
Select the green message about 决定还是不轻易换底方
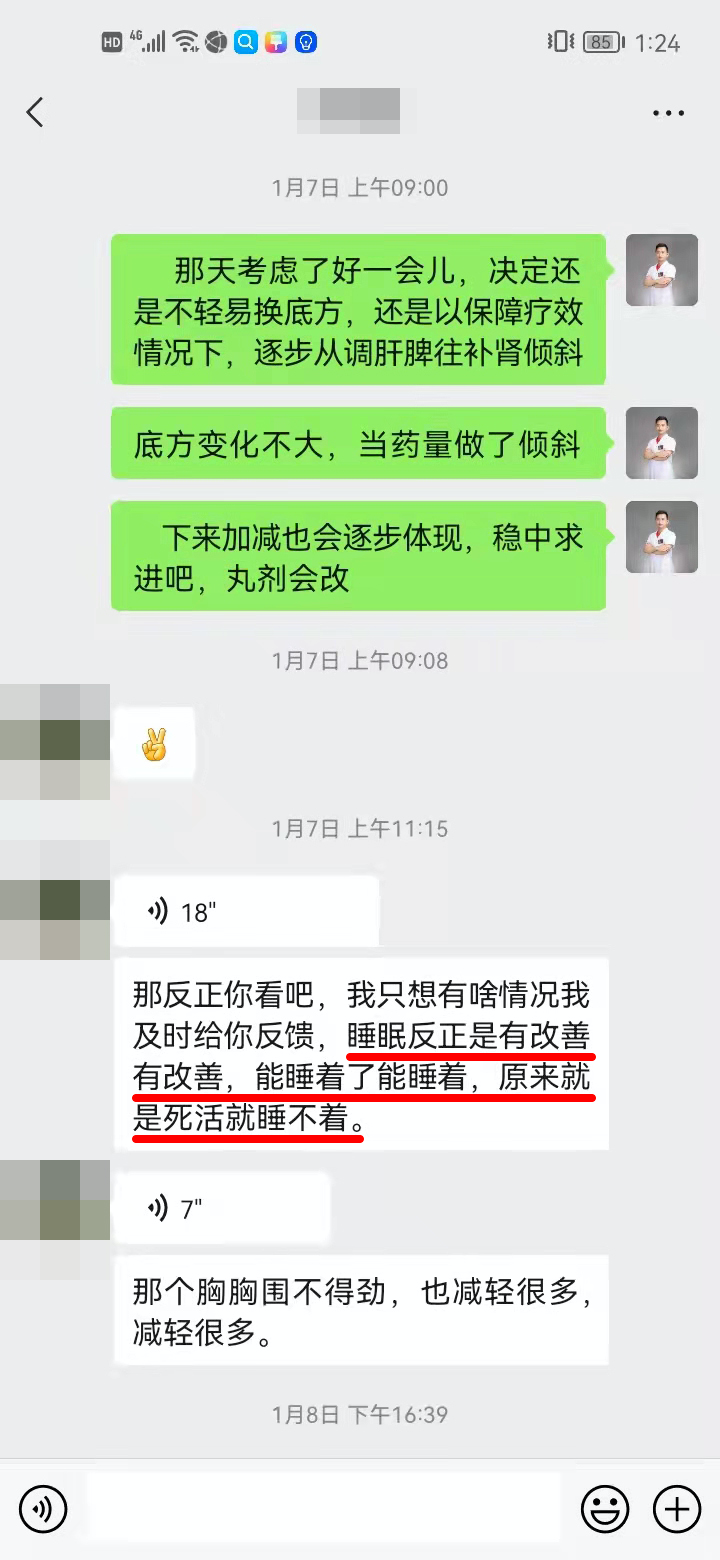click(358, 309)
